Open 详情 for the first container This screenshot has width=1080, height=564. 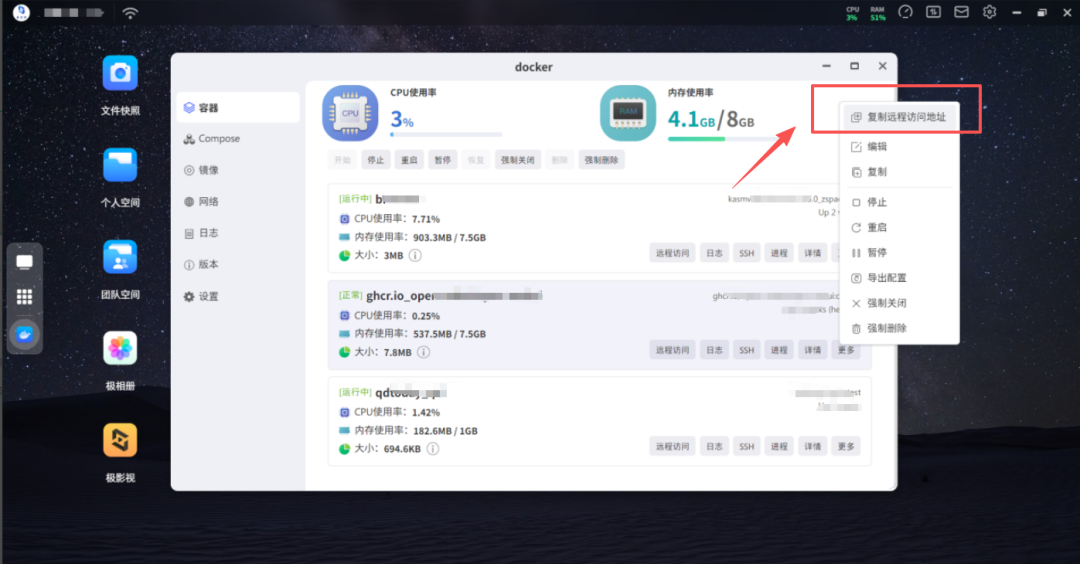[813, 253]
